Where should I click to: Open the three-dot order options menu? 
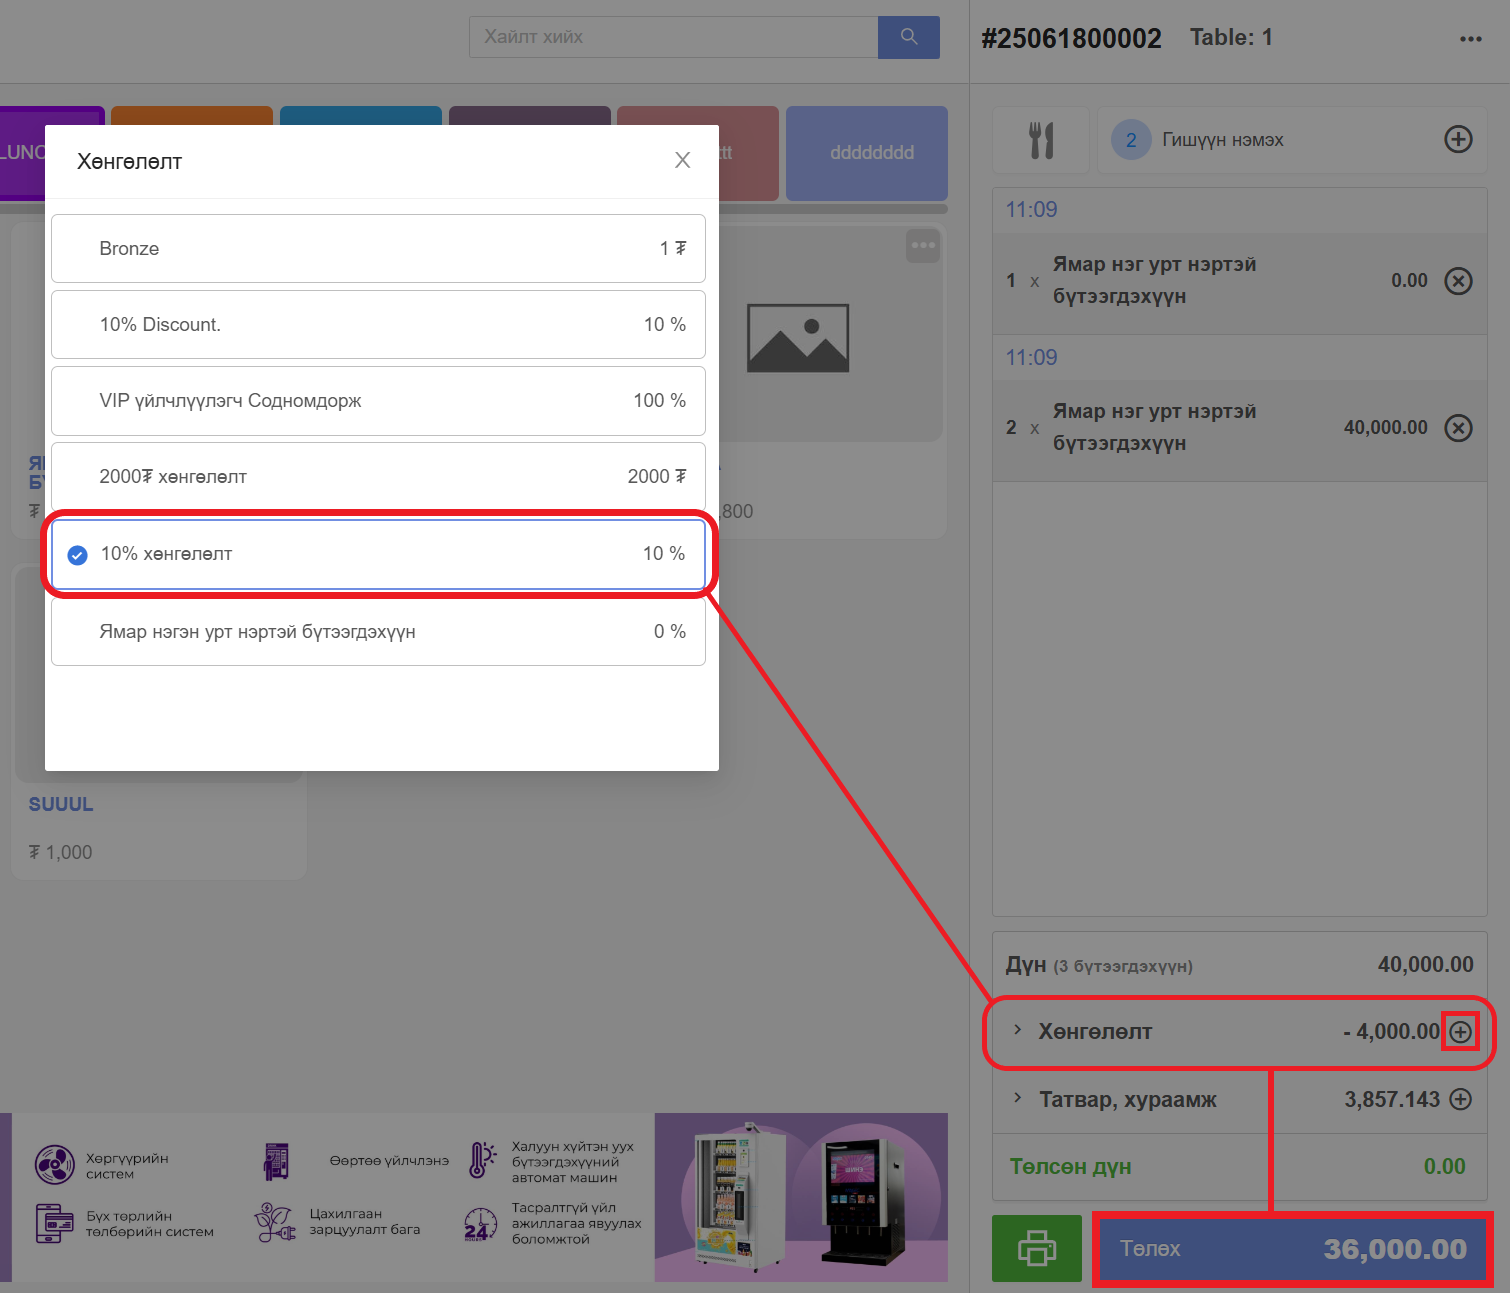coord(1470,39)
